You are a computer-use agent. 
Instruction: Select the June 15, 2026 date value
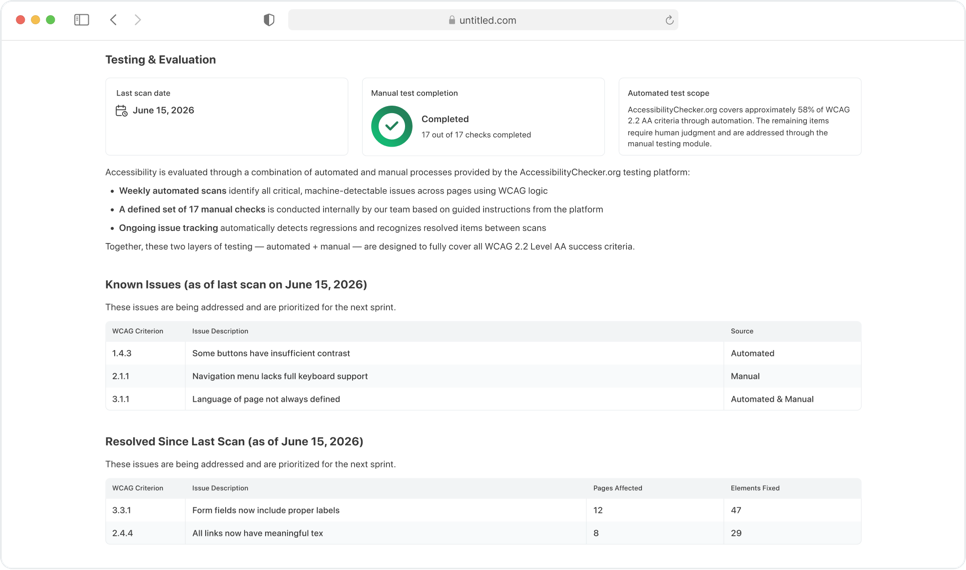click(163, 110)
